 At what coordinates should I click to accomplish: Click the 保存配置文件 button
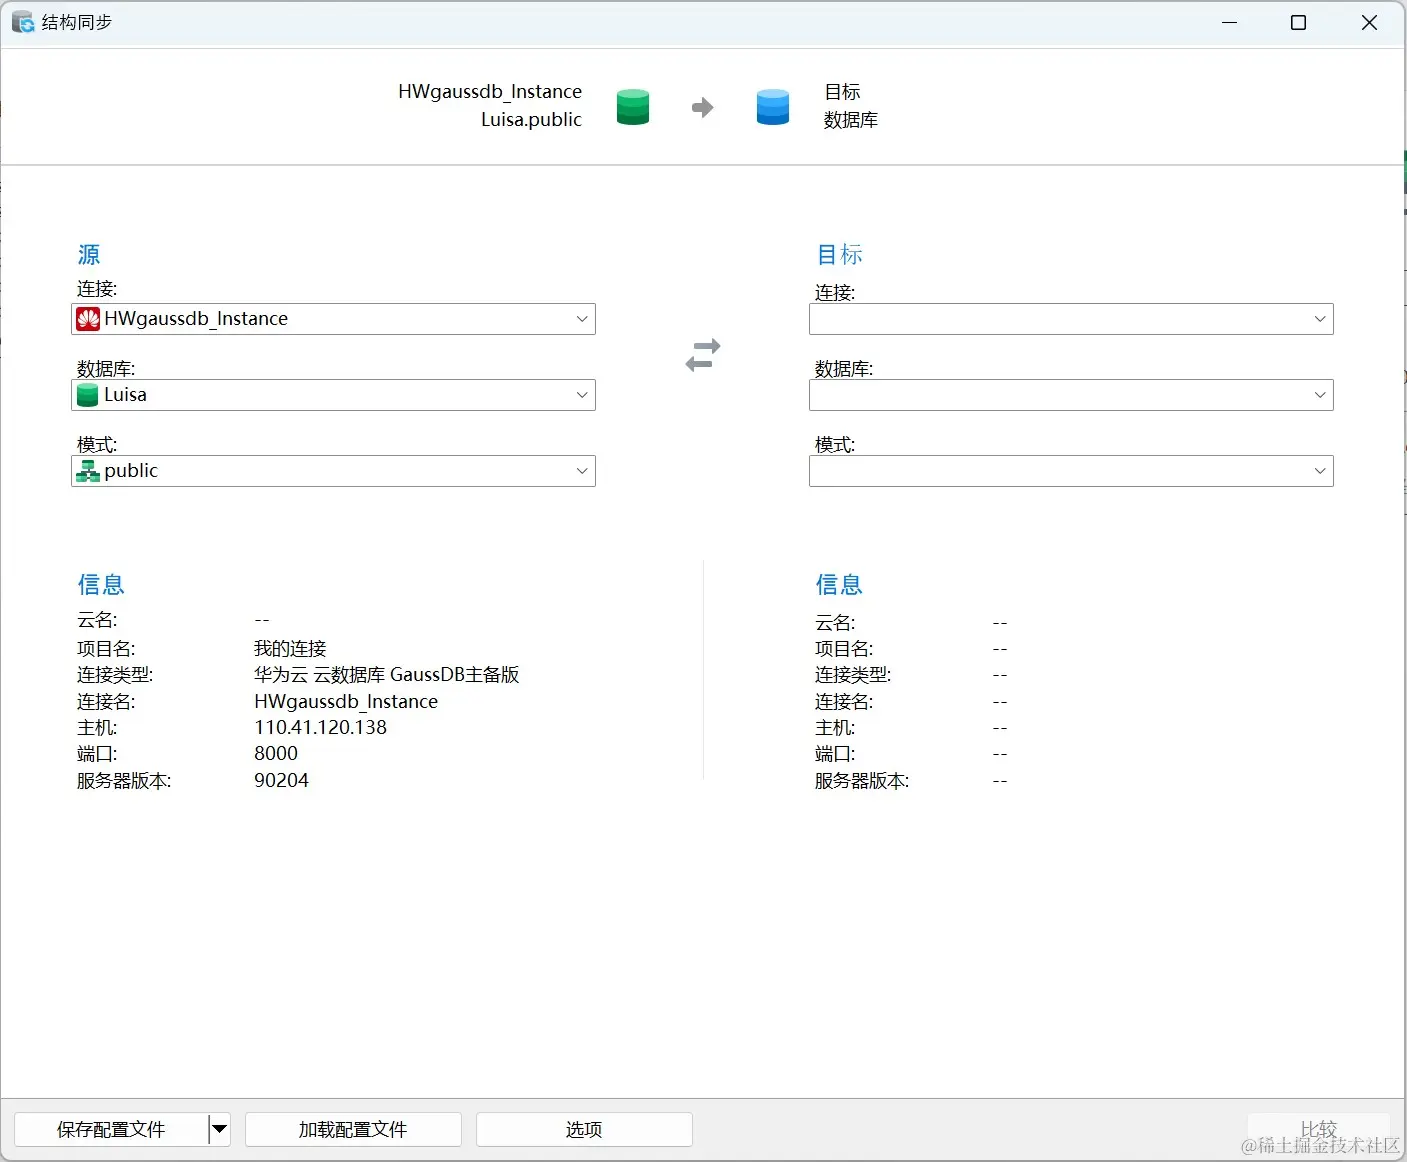click(111, 1129)
